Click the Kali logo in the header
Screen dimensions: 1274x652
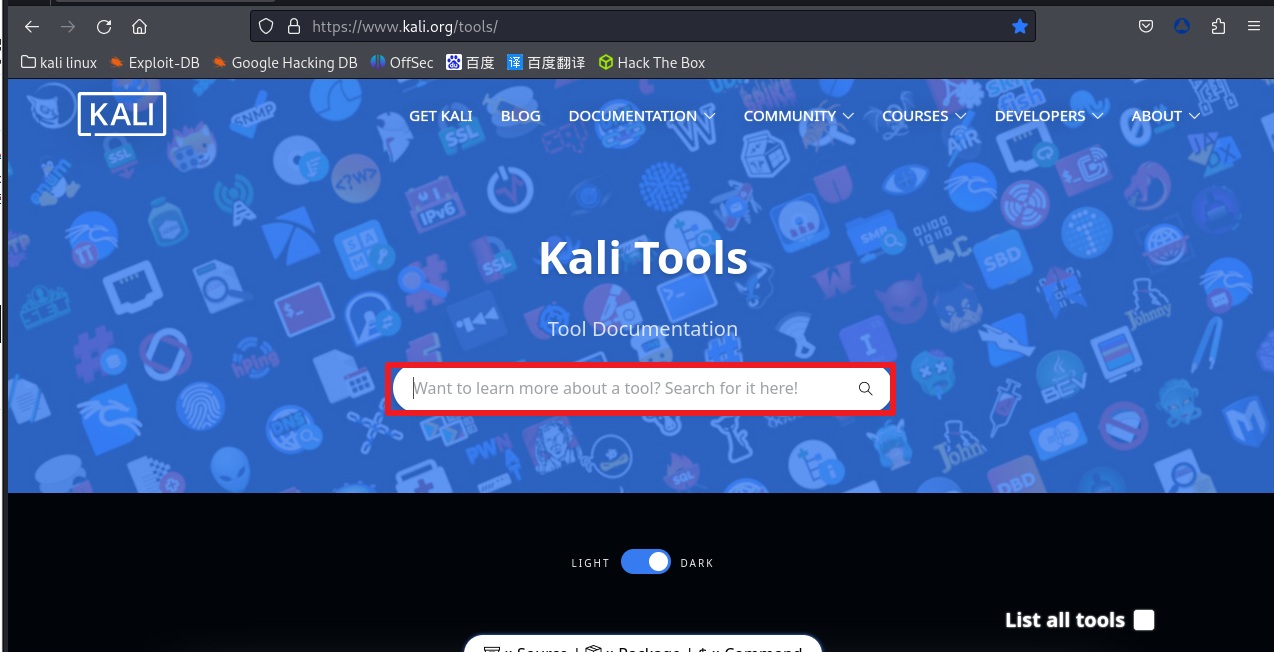122,115
